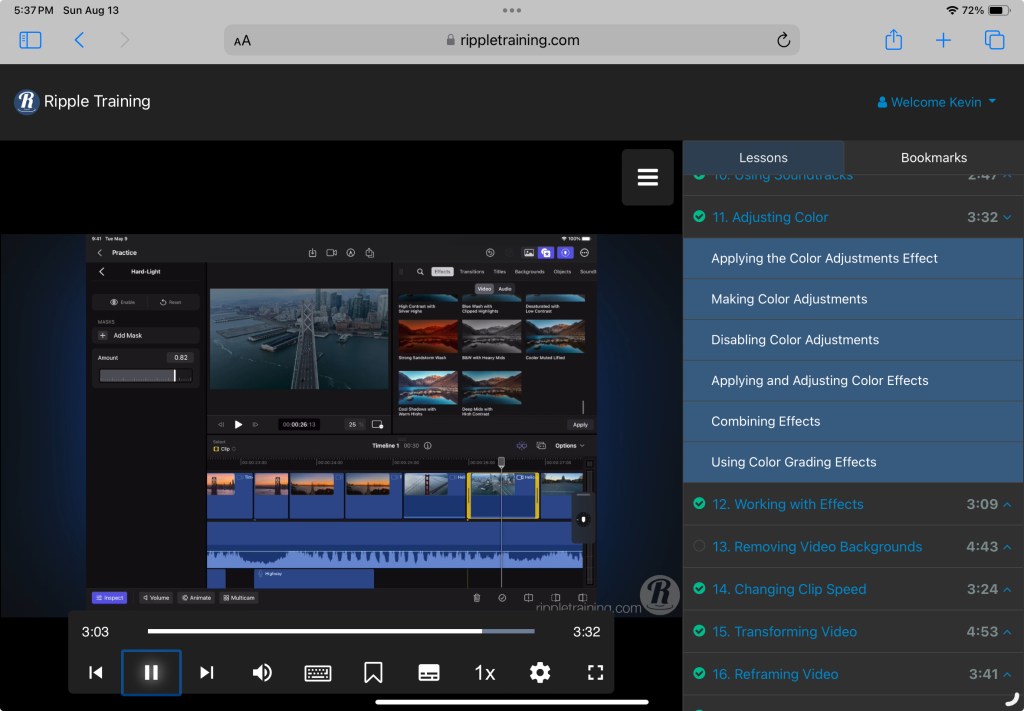Toggle completion circle for lesson 13
Image resolution: width=1024 pixels, height=711 pixels.
699,546
